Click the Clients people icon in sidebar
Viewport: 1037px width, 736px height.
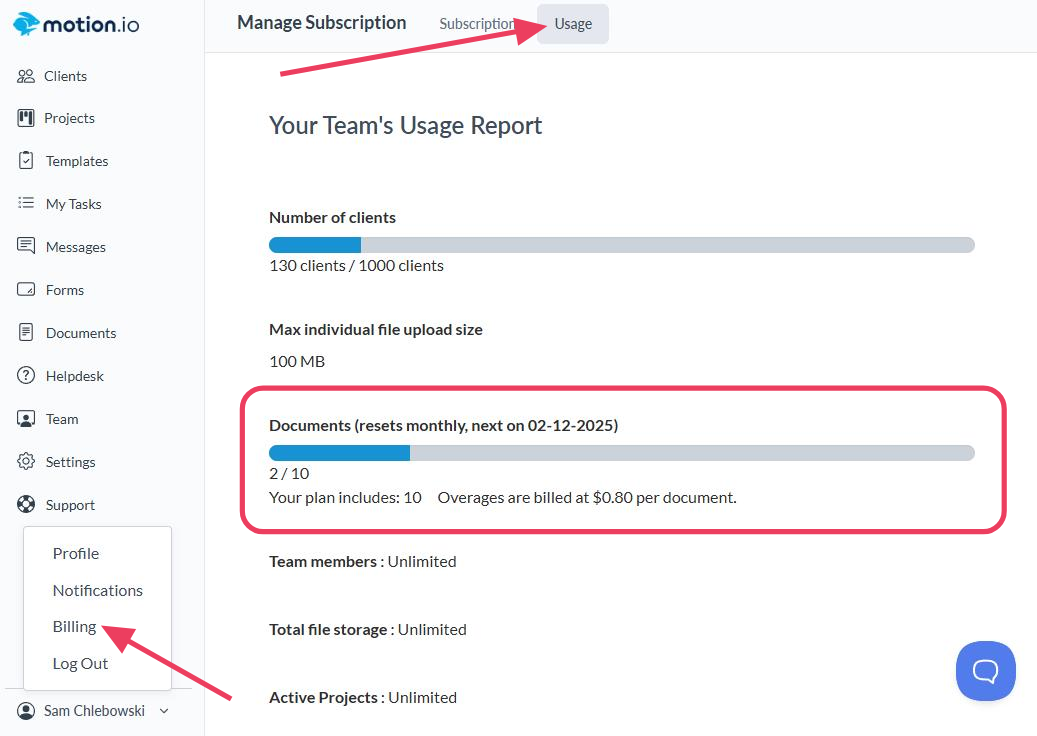26,76
